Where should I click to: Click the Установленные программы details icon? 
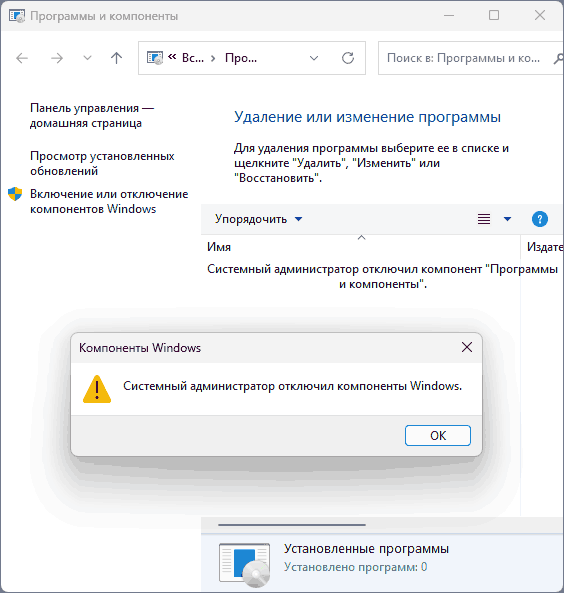coord(245,564)
